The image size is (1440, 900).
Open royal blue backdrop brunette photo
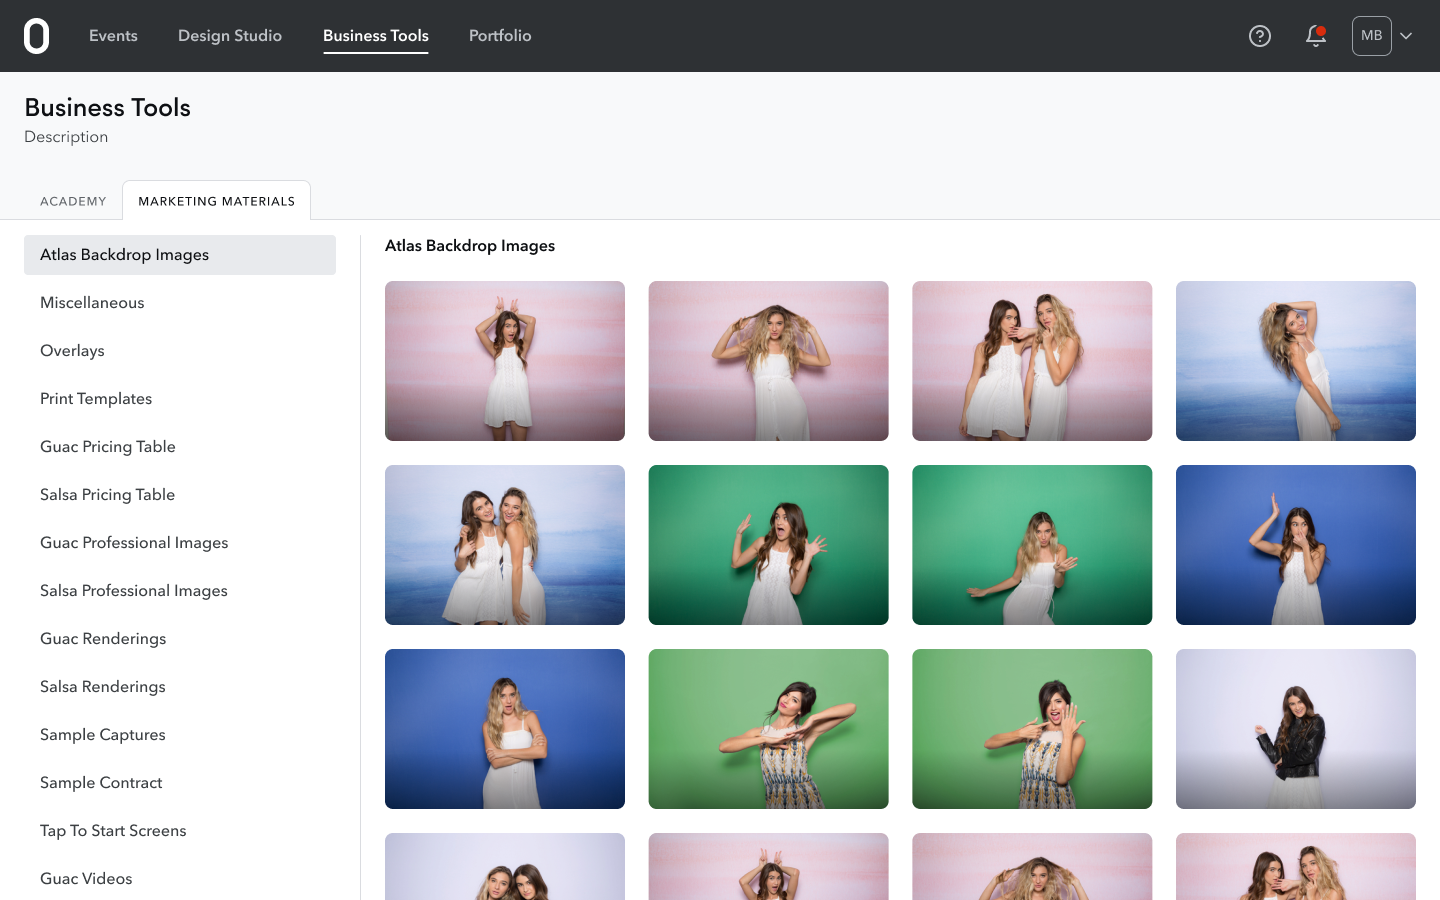[x=1296, y=545]
